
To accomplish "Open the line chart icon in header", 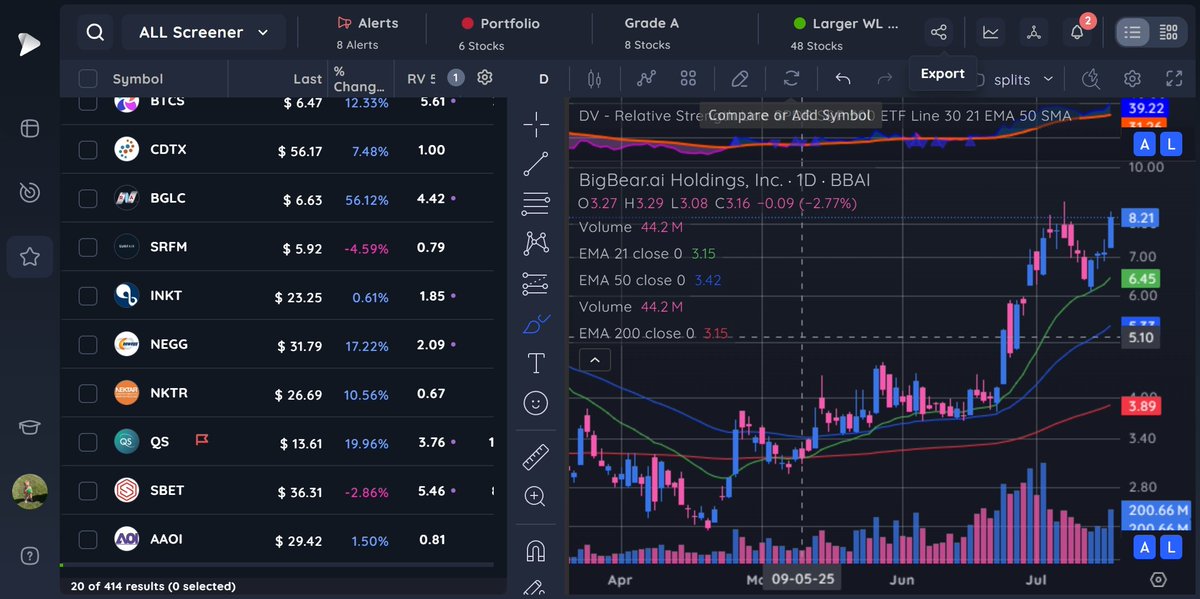I will (x=990, y=32).
